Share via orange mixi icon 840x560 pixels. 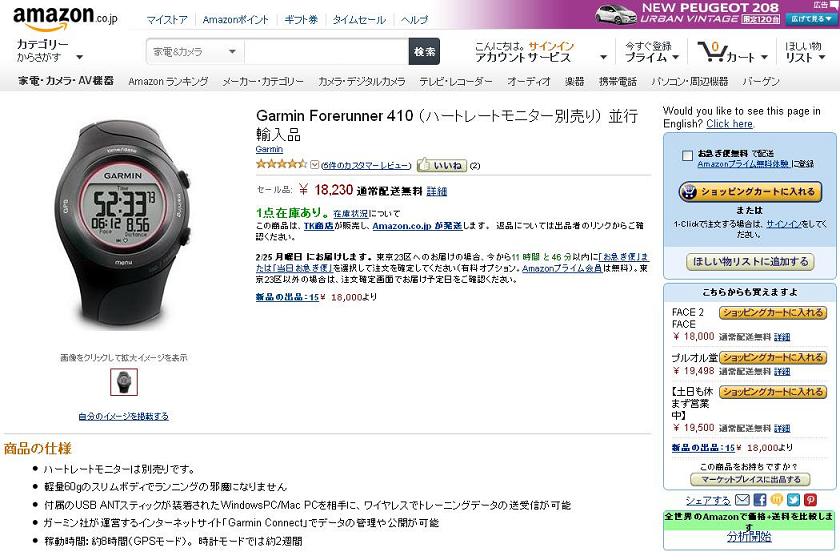click(777, 500)
